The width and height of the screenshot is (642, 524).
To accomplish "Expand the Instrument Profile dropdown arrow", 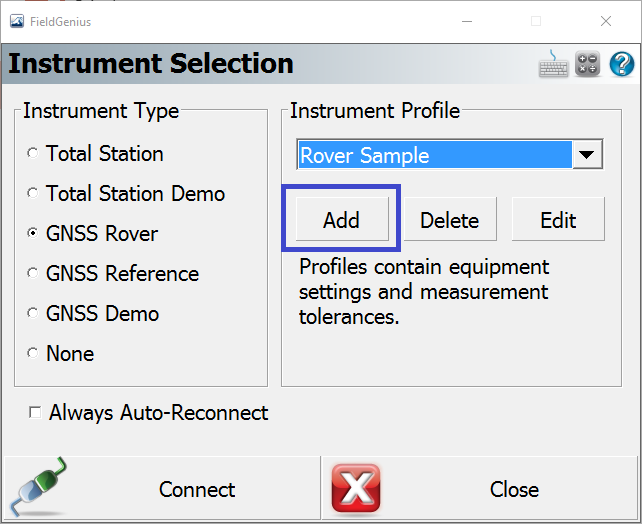I will pyautogui.click(x=587, y=155).
